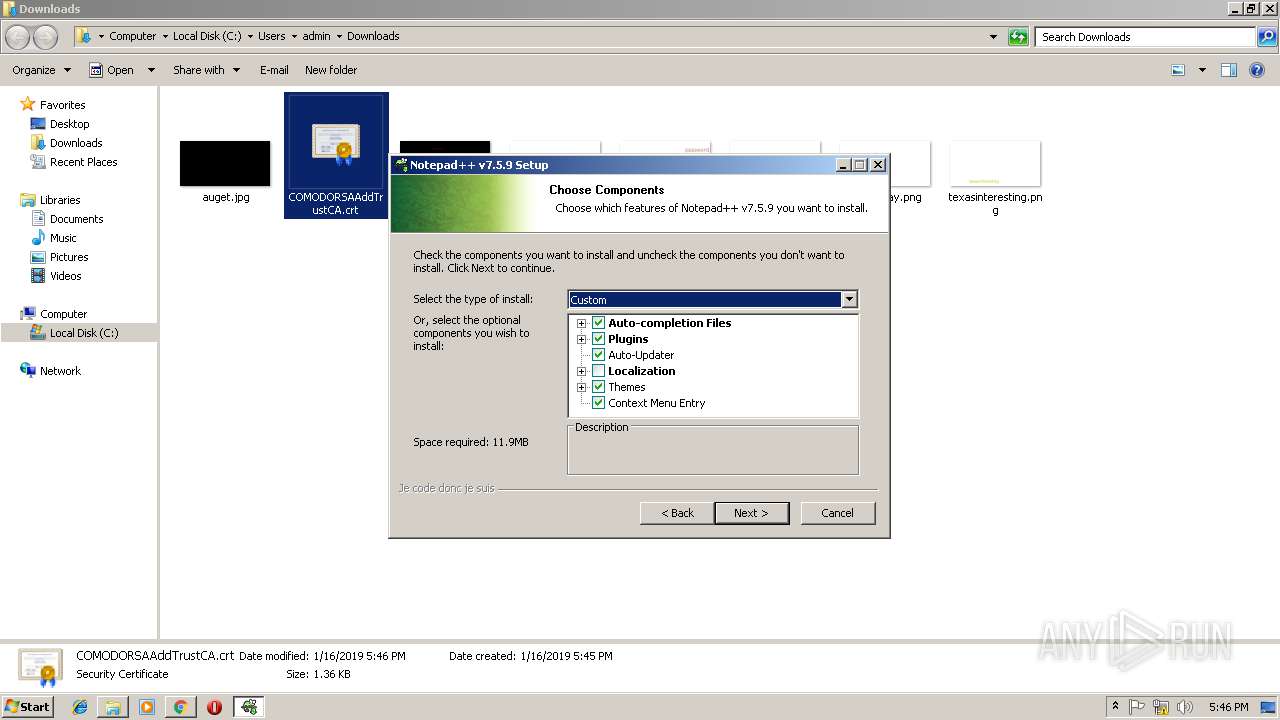Focus the Search Downloads field
The height and width of the screenshot is (720, 1280).
pos(1145,37)
